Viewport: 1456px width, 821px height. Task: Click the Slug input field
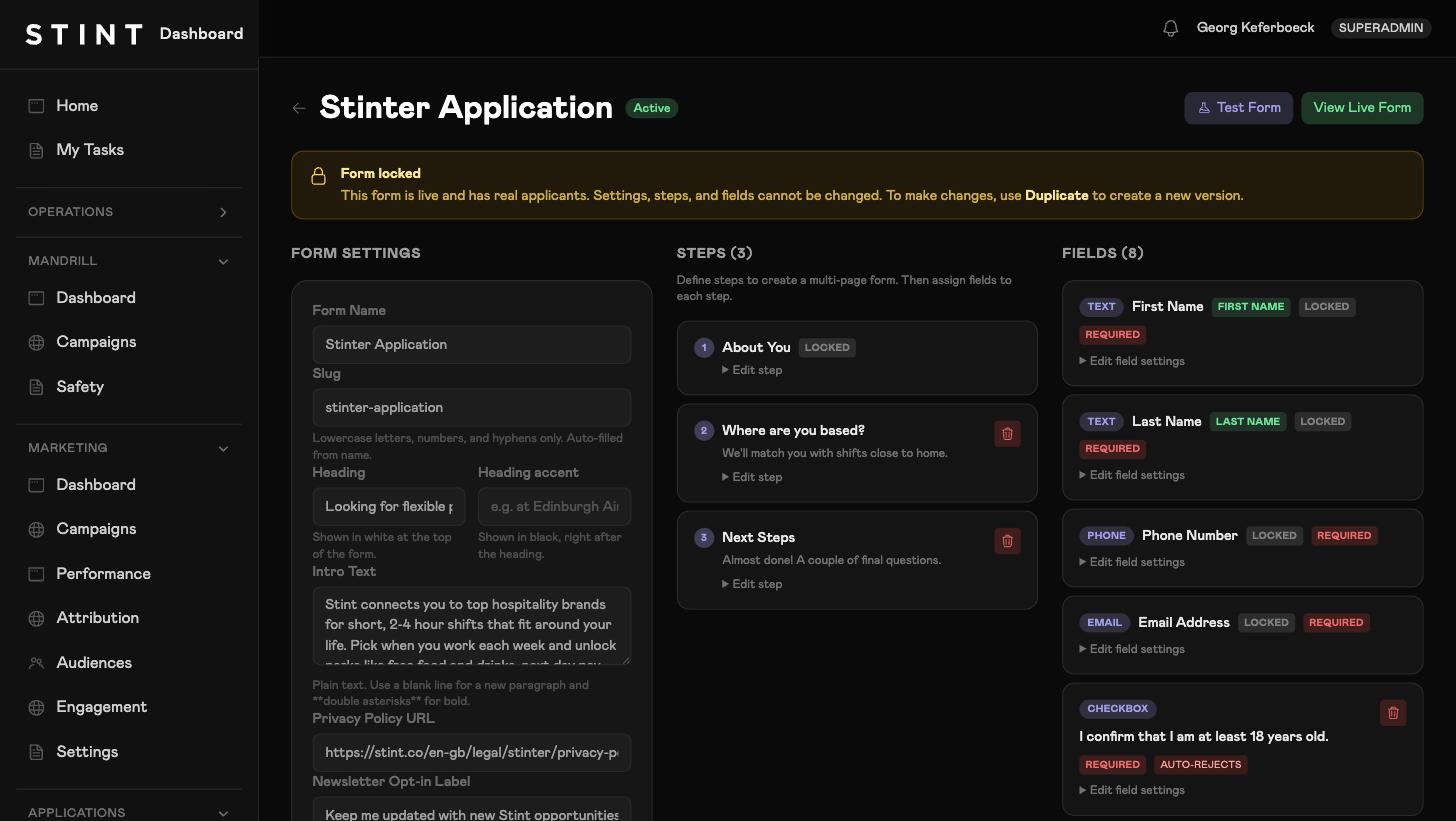[x=472, y=408]
